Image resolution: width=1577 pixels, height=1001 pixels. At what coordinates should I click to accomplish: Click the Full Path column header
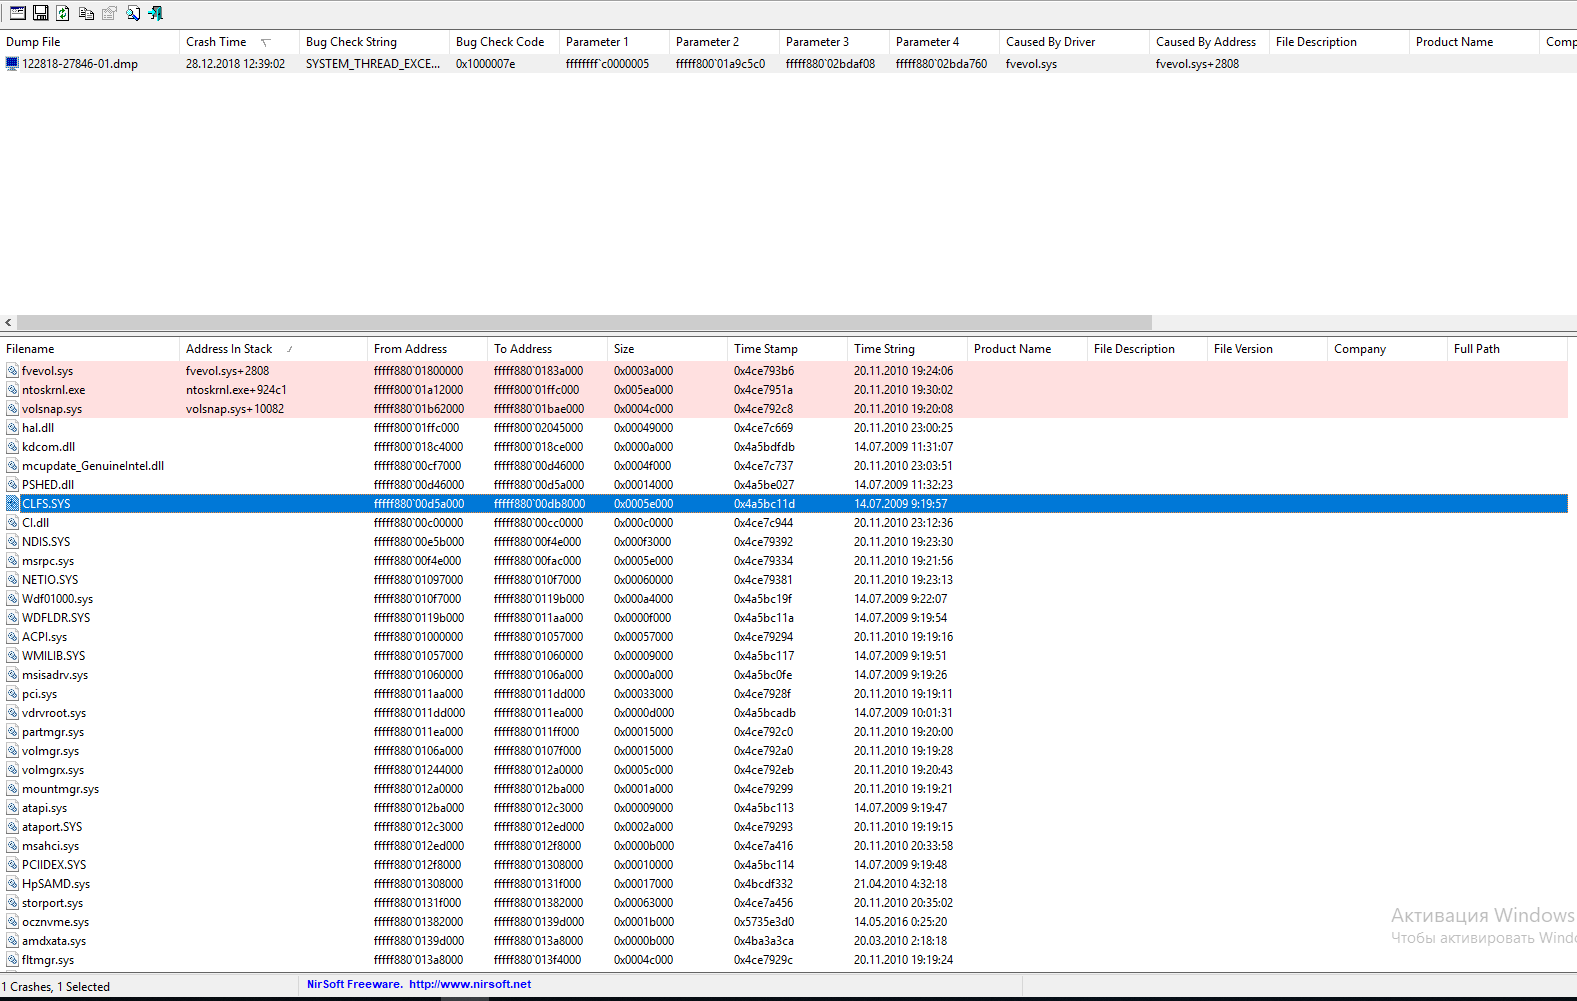pyautogui.click(x=1507, y=349)
